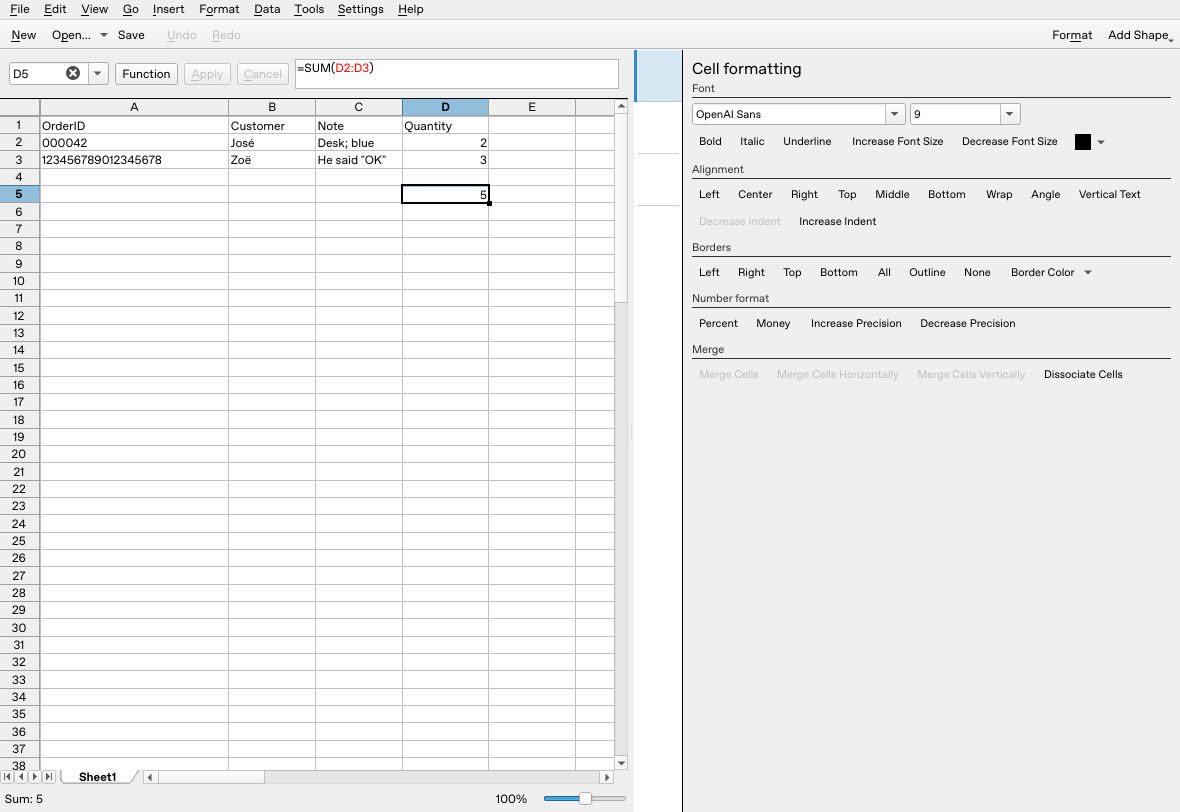The width and height of the screenshot is (1180, 812).
Task: Open the font size dropdown showing 9
Action: (x=1010, y=114)
